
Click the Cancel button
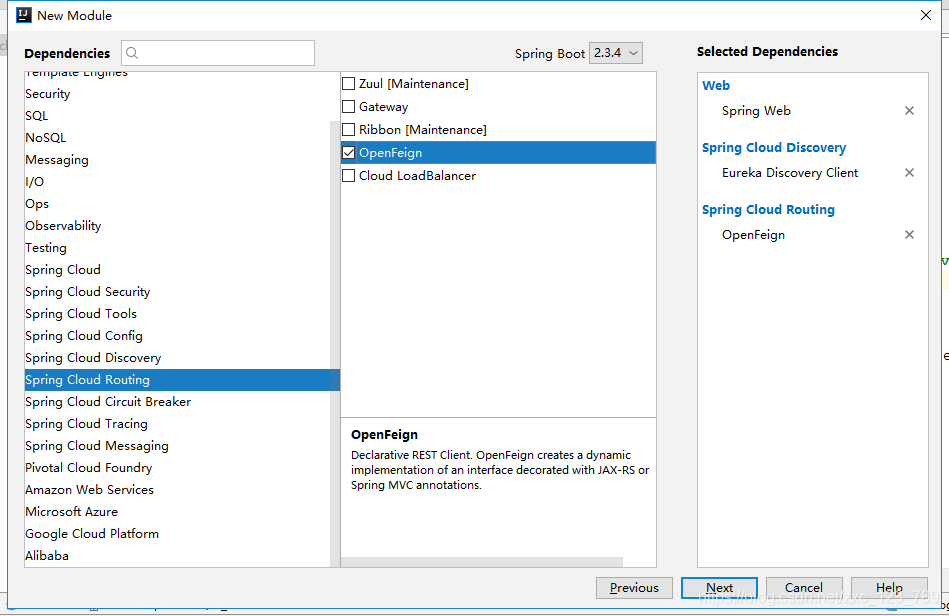[x=804, y=588]
